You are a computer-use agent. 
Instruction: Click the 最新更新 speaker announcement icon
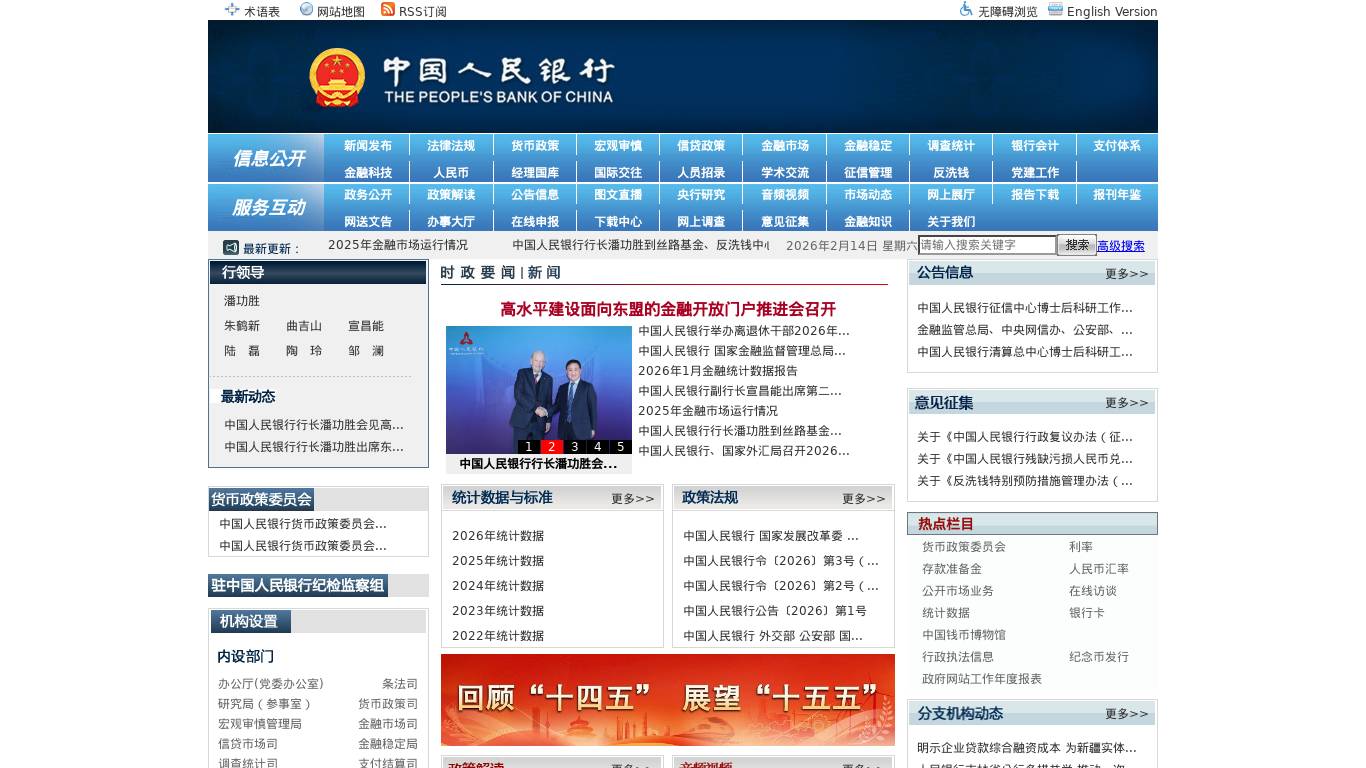(x=231, y=246)
